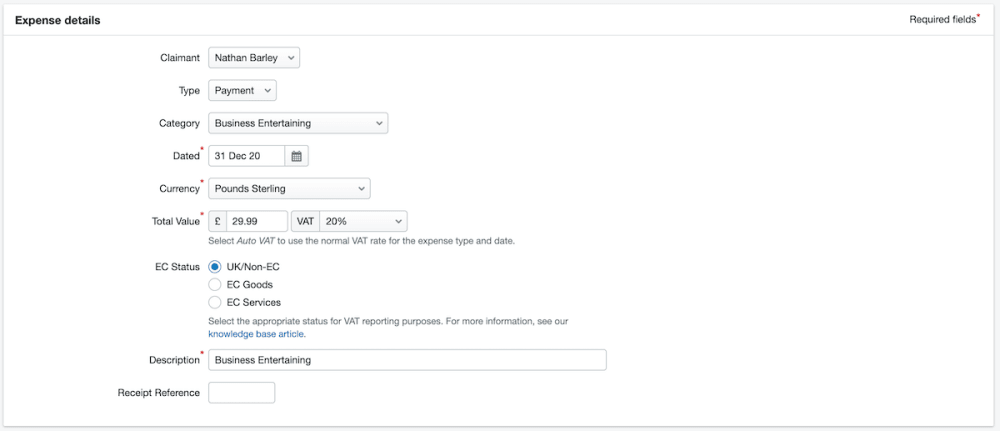This screenshot has width=1000, height=431.
Task: Click the £ symbol beside Total Value
Action: pyautogui.click(x=217, y=221)
